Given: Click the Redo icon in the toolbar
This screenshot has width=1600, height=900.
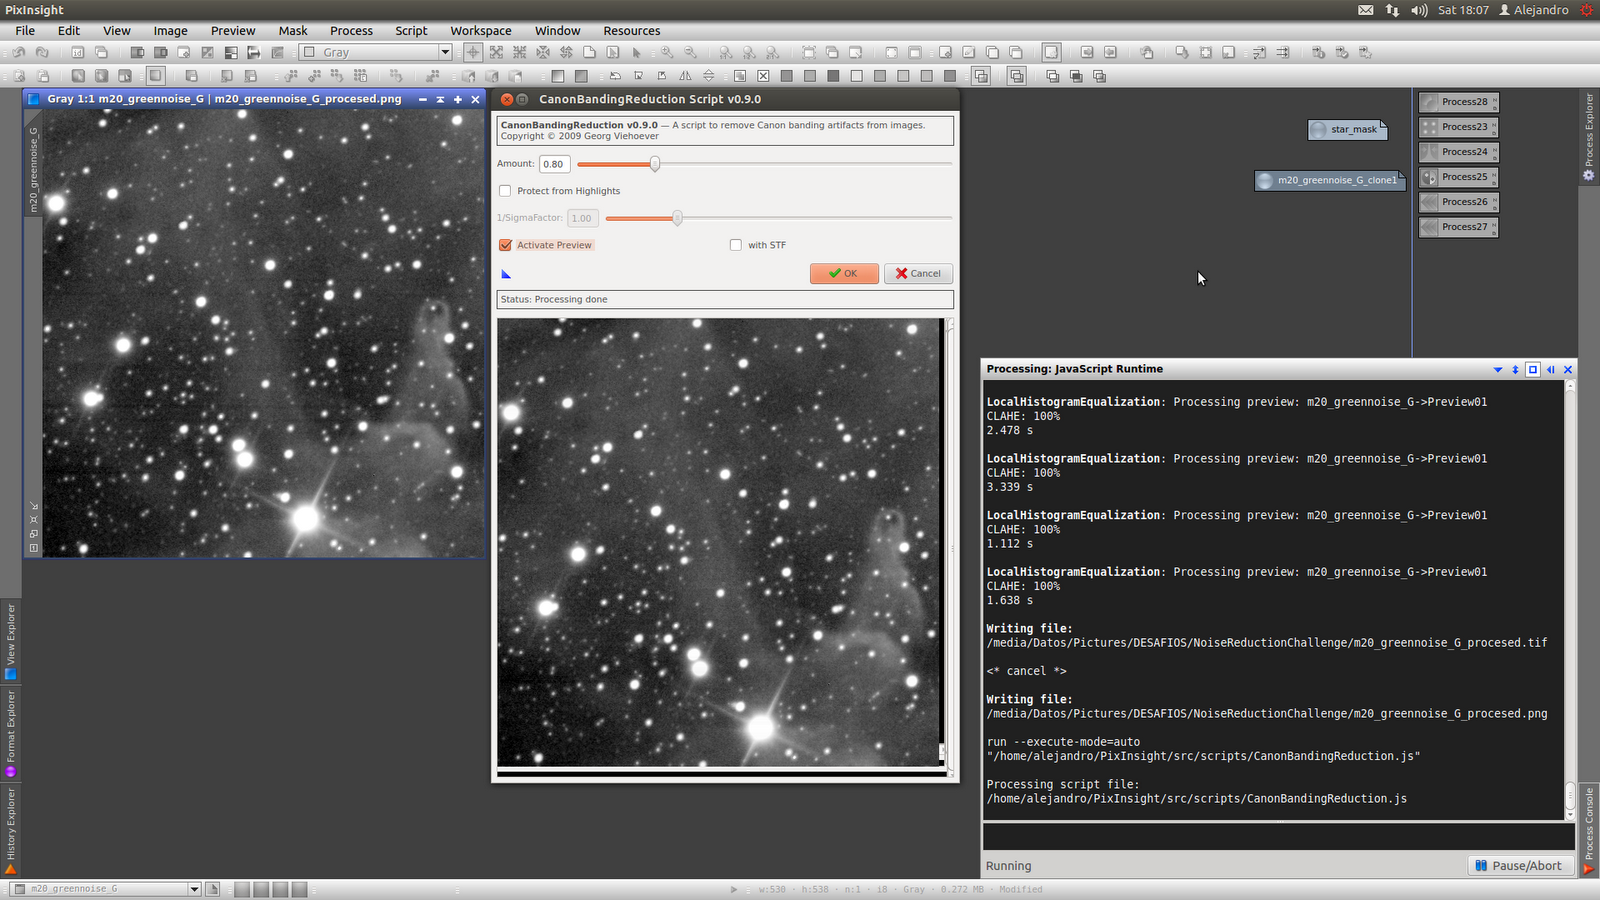Looking at the screenshot, I should point(42,52).
